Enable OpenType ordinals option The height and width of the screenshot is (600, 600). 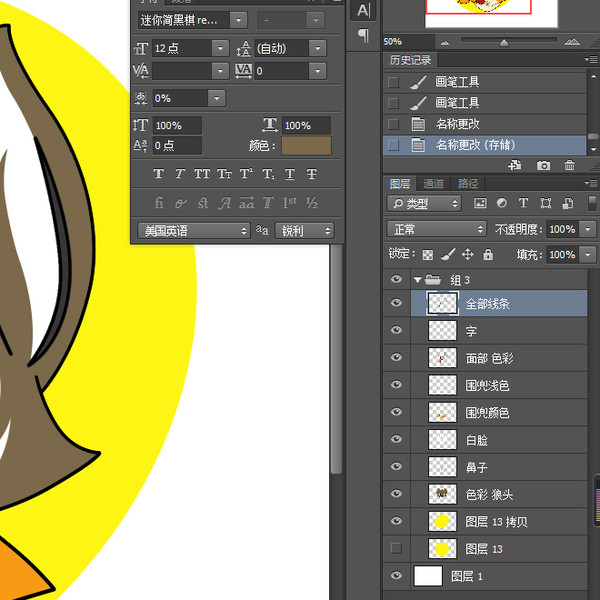point(289,203)
